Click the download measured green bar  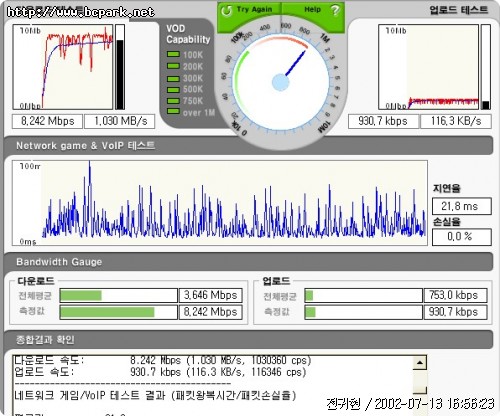tap(107, 312)
